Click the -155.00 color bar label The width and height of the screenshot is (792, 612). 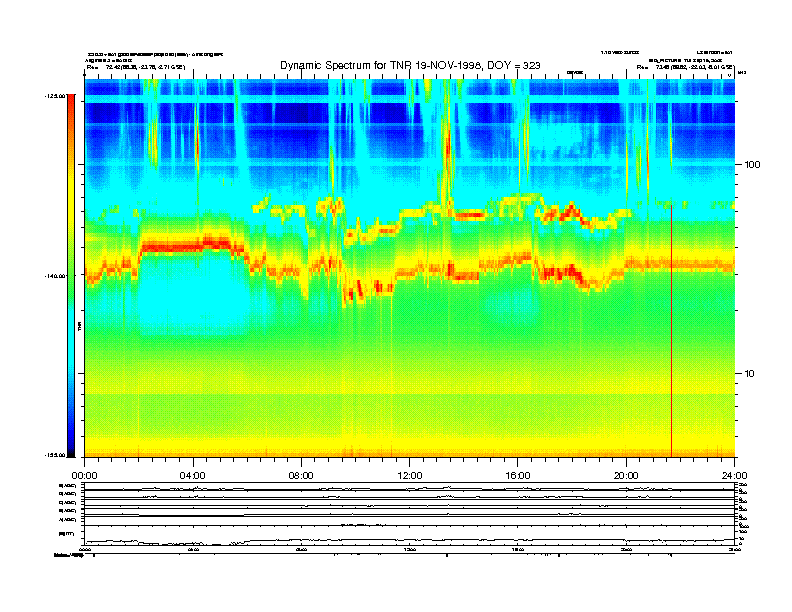[55, 455]
